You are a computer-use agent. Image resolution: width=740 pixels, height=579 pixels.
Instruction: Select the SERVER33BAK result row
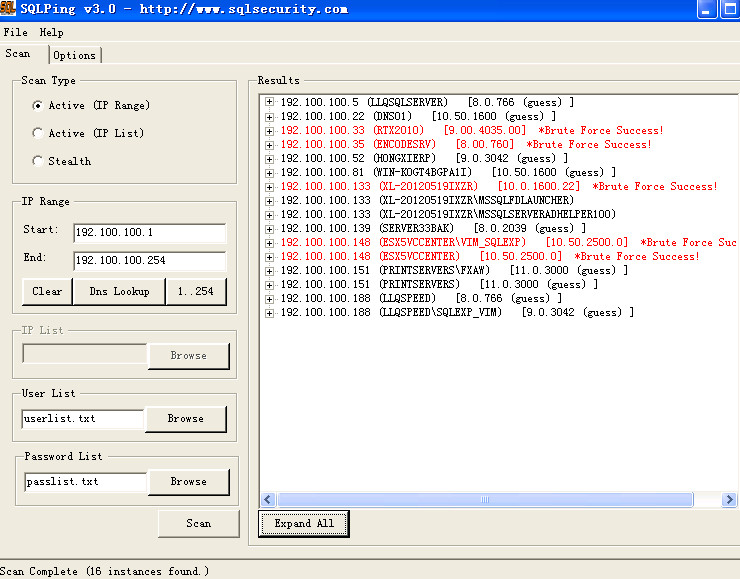pos(433,229)
